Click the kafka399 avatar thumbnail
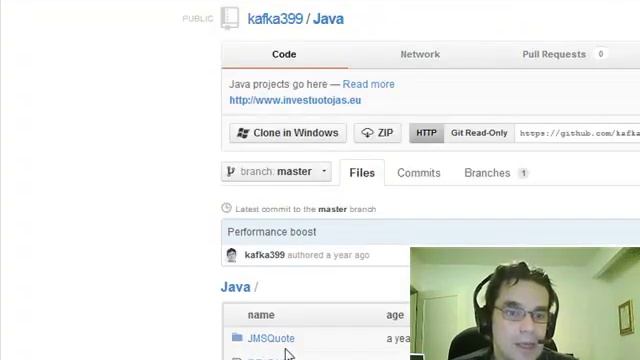The height and width of the screenshot is (360, 640). (x=232, y=255)
